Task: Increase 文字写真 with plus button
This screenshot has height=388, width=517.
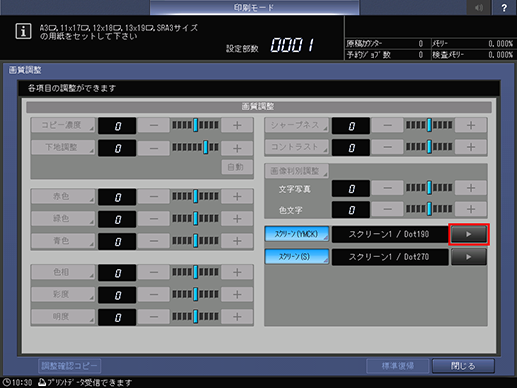Action: (x=471, y=188)
